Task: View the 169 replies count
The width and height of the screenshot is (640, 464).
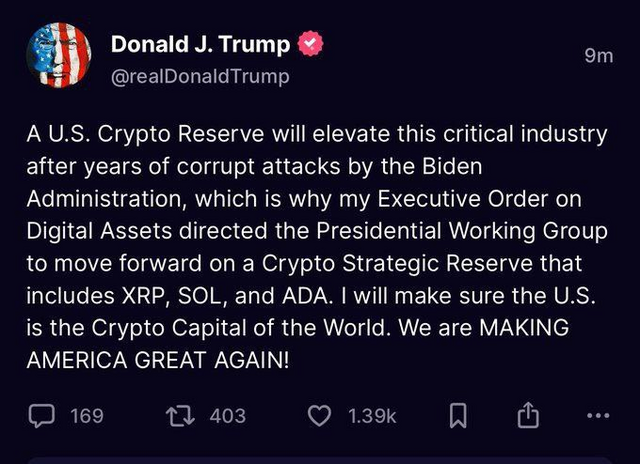Action: pyautogui.click(x=87, y=414)
